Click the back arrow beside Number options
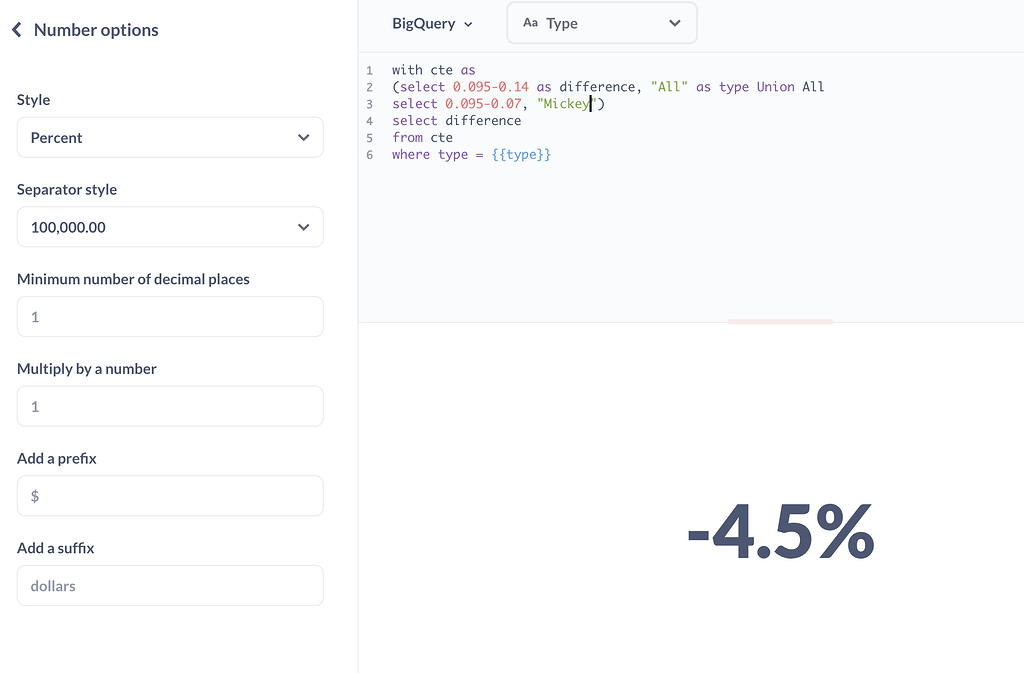Image resolution: width=1024 pixels, height=673 pixels. 16,30
